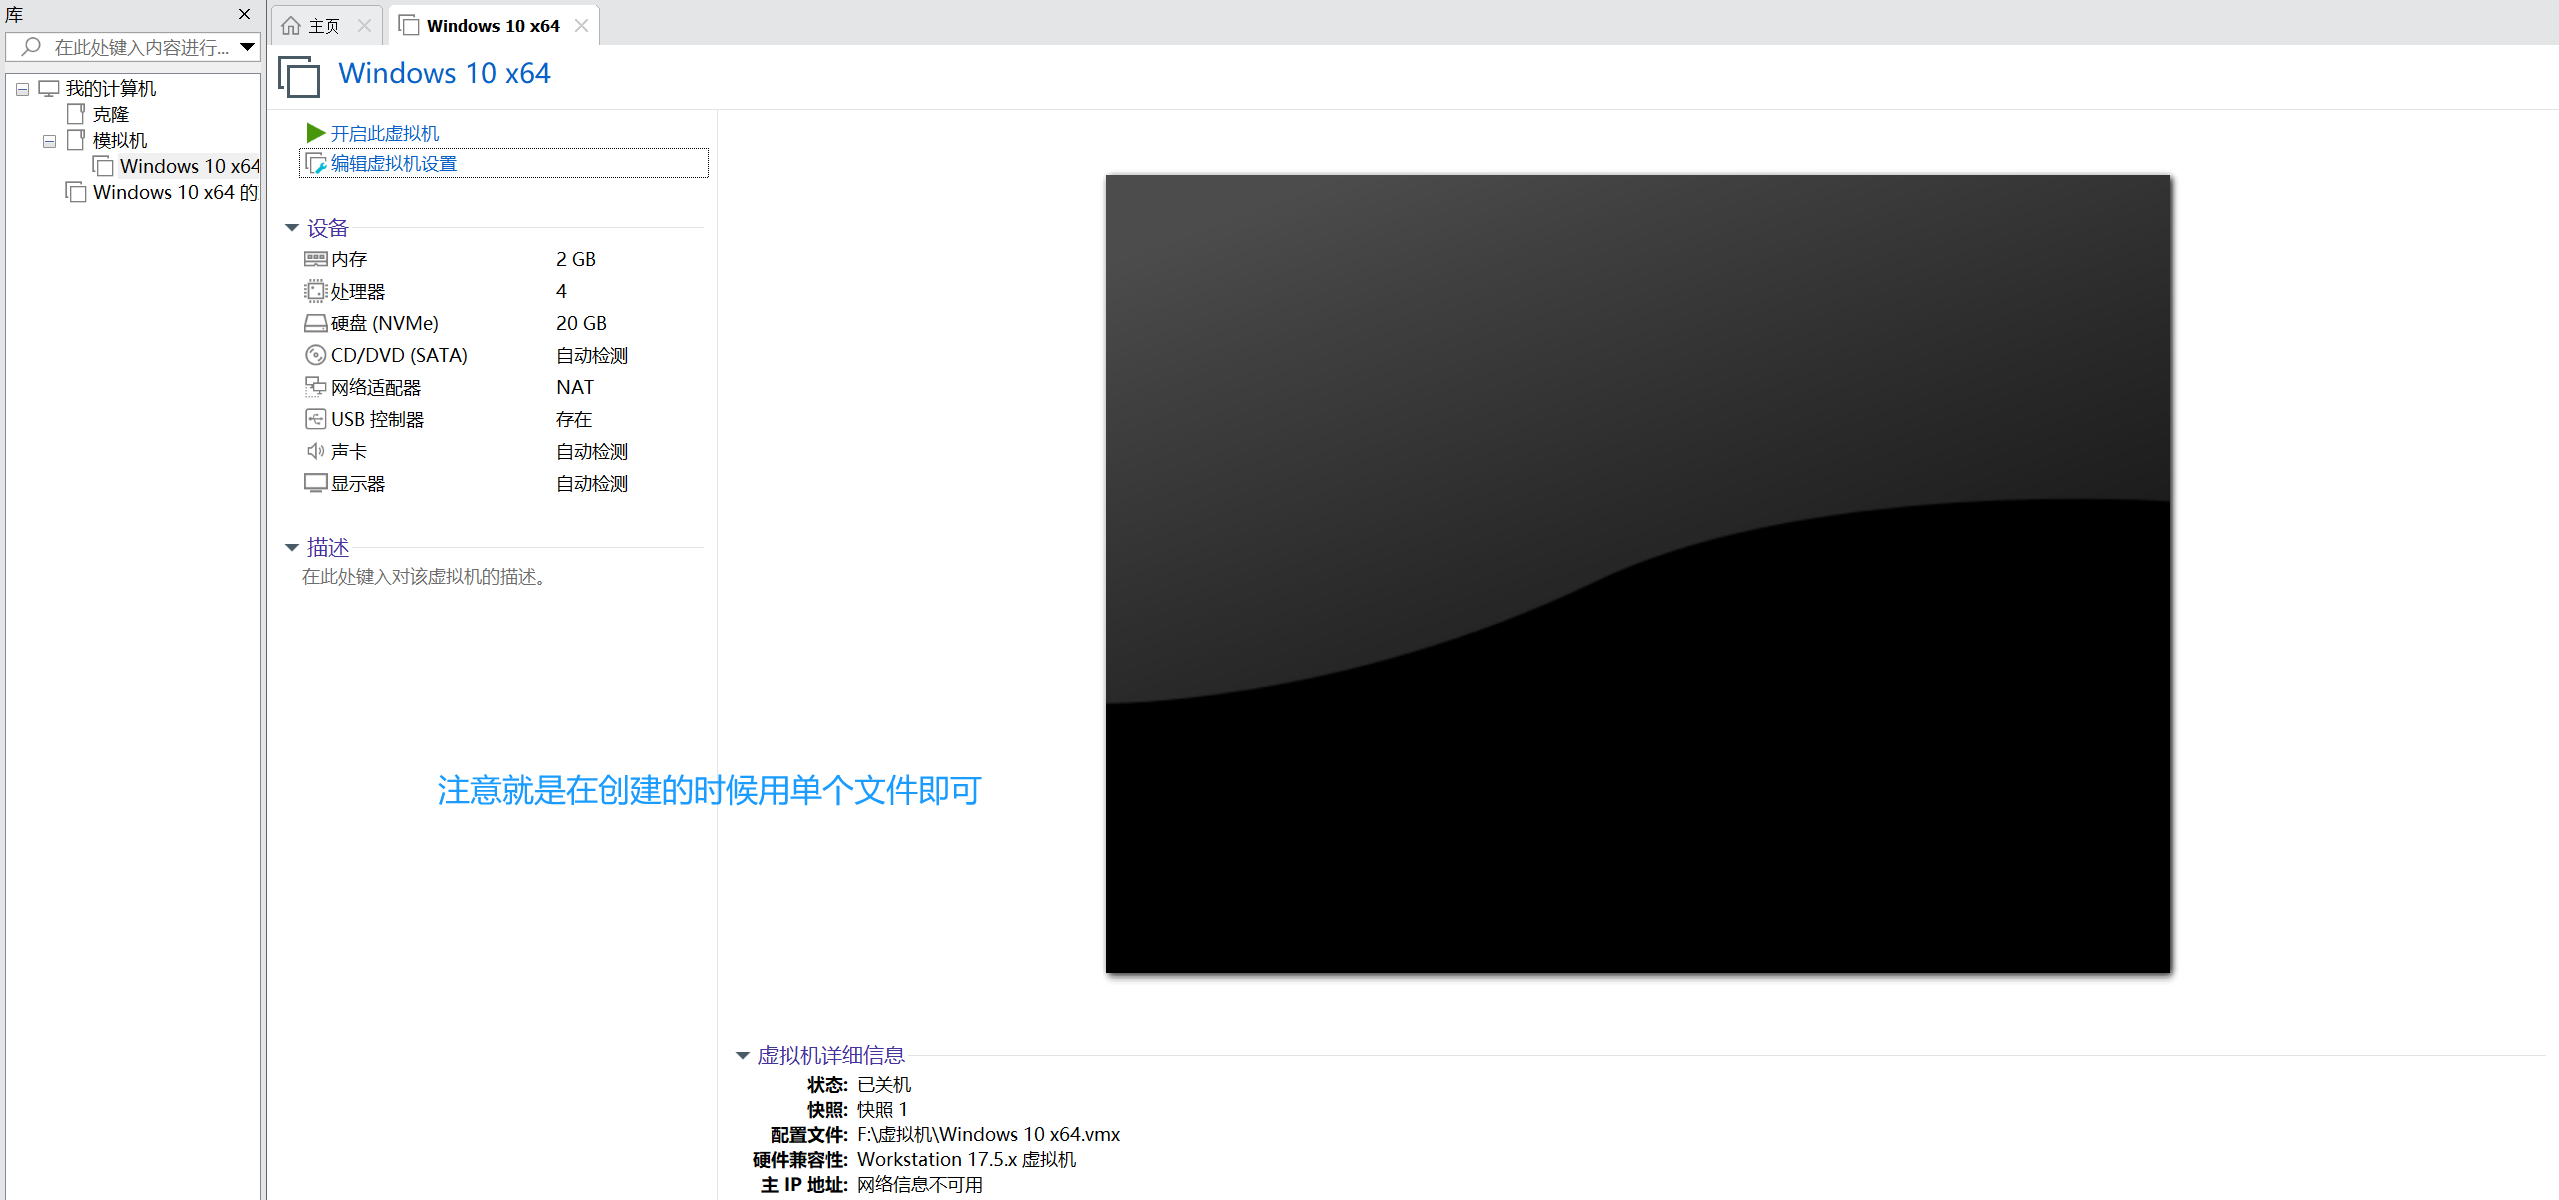The width and height of the screenshot is (2559, 1200).
Task: Click the Windows 10 x64 page heading
Action: pos(444,74)
